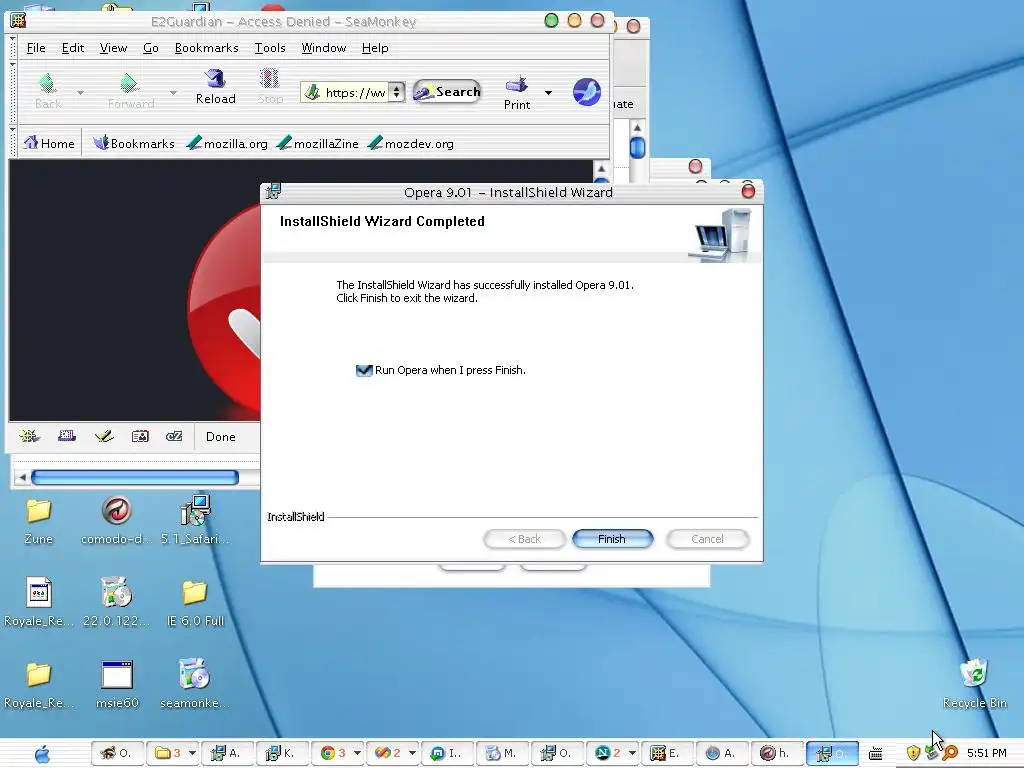Image resolution: width=1024 pixels, height=768 pixels.
Task: Click the Reload toolbar icon in SeaMonkey
Action: click(x=216, y=87)
